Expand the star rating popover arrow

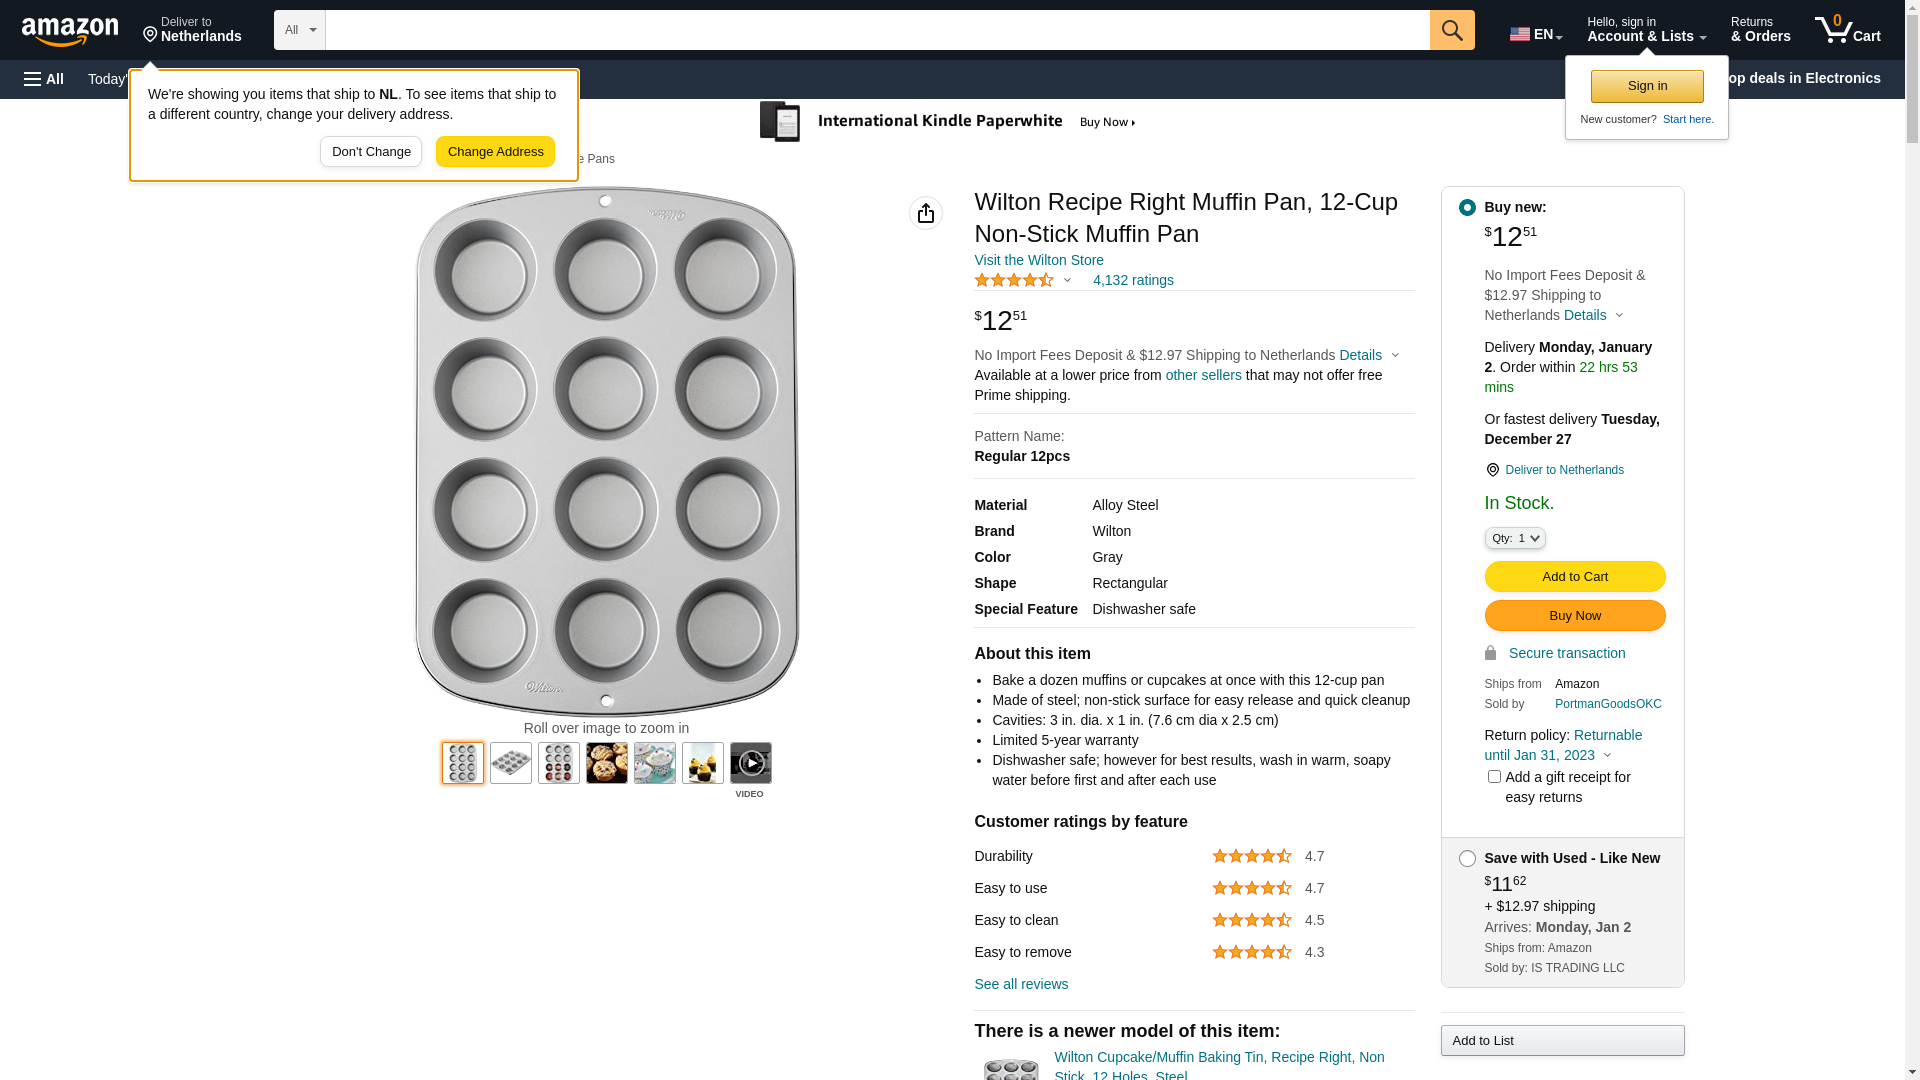pos(1067,281)
